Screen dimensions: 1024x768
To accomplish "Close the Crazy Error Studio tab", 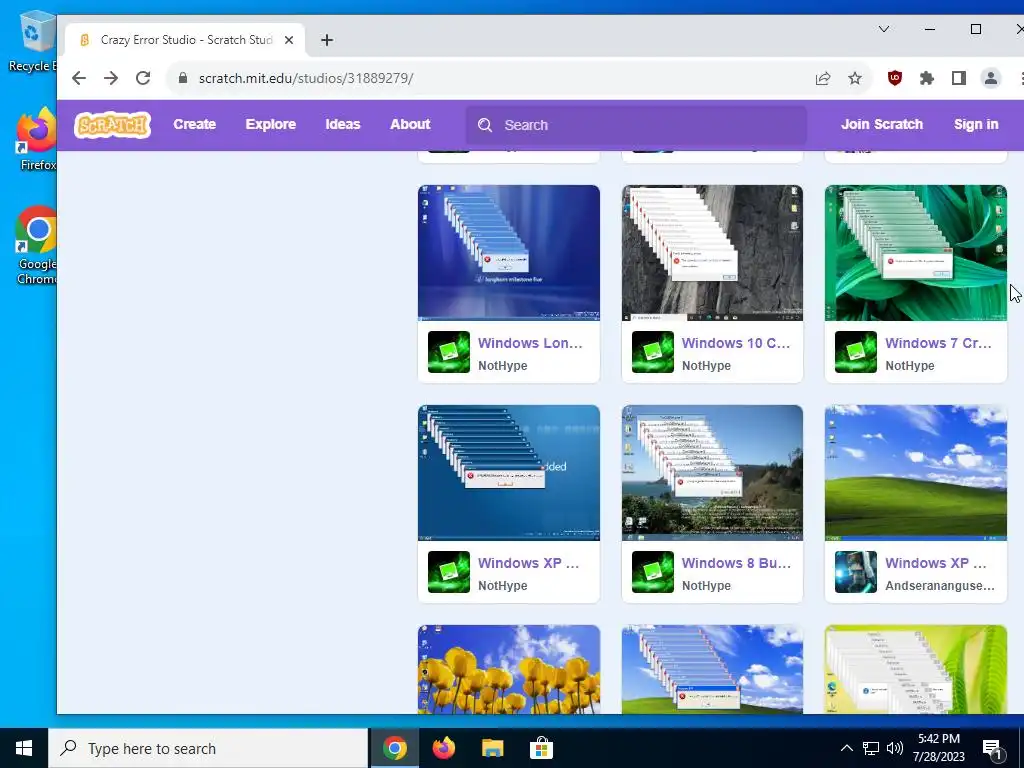I will (289, 40).
